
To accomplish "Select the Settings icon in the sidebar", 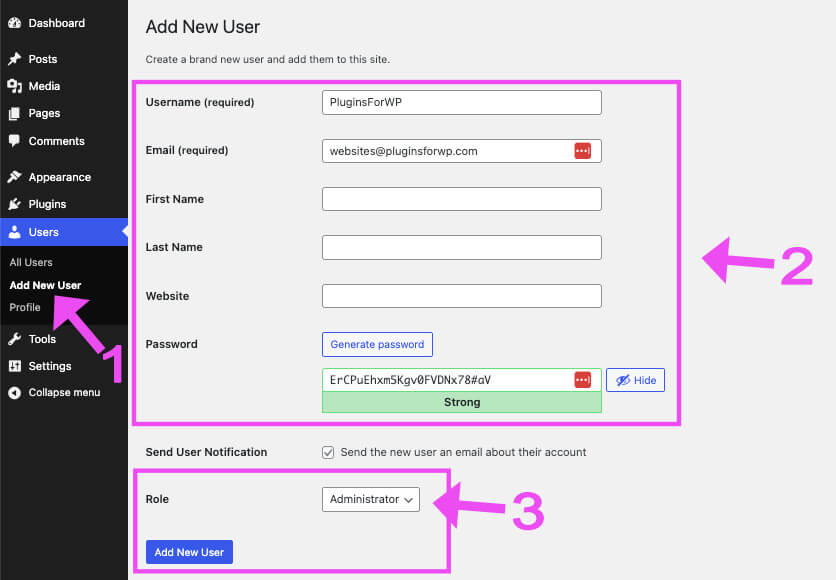I will [x=15, y=365].
